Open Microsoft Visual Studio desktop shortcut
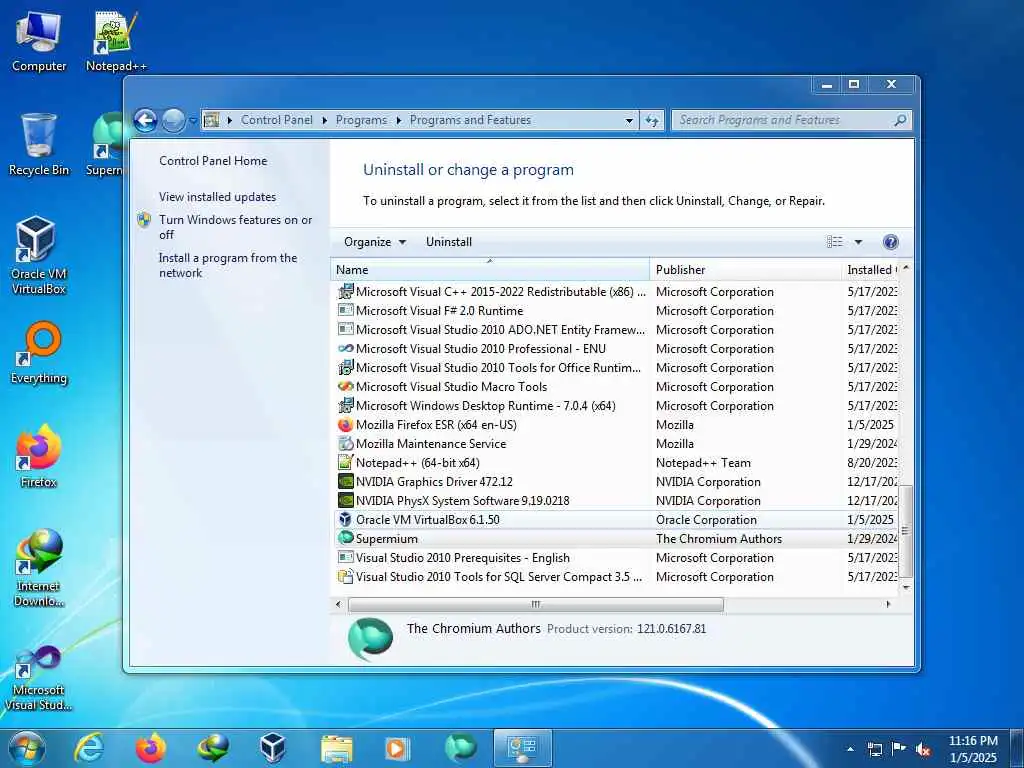This screenshot has width=1024, height=768. point(38,677)
